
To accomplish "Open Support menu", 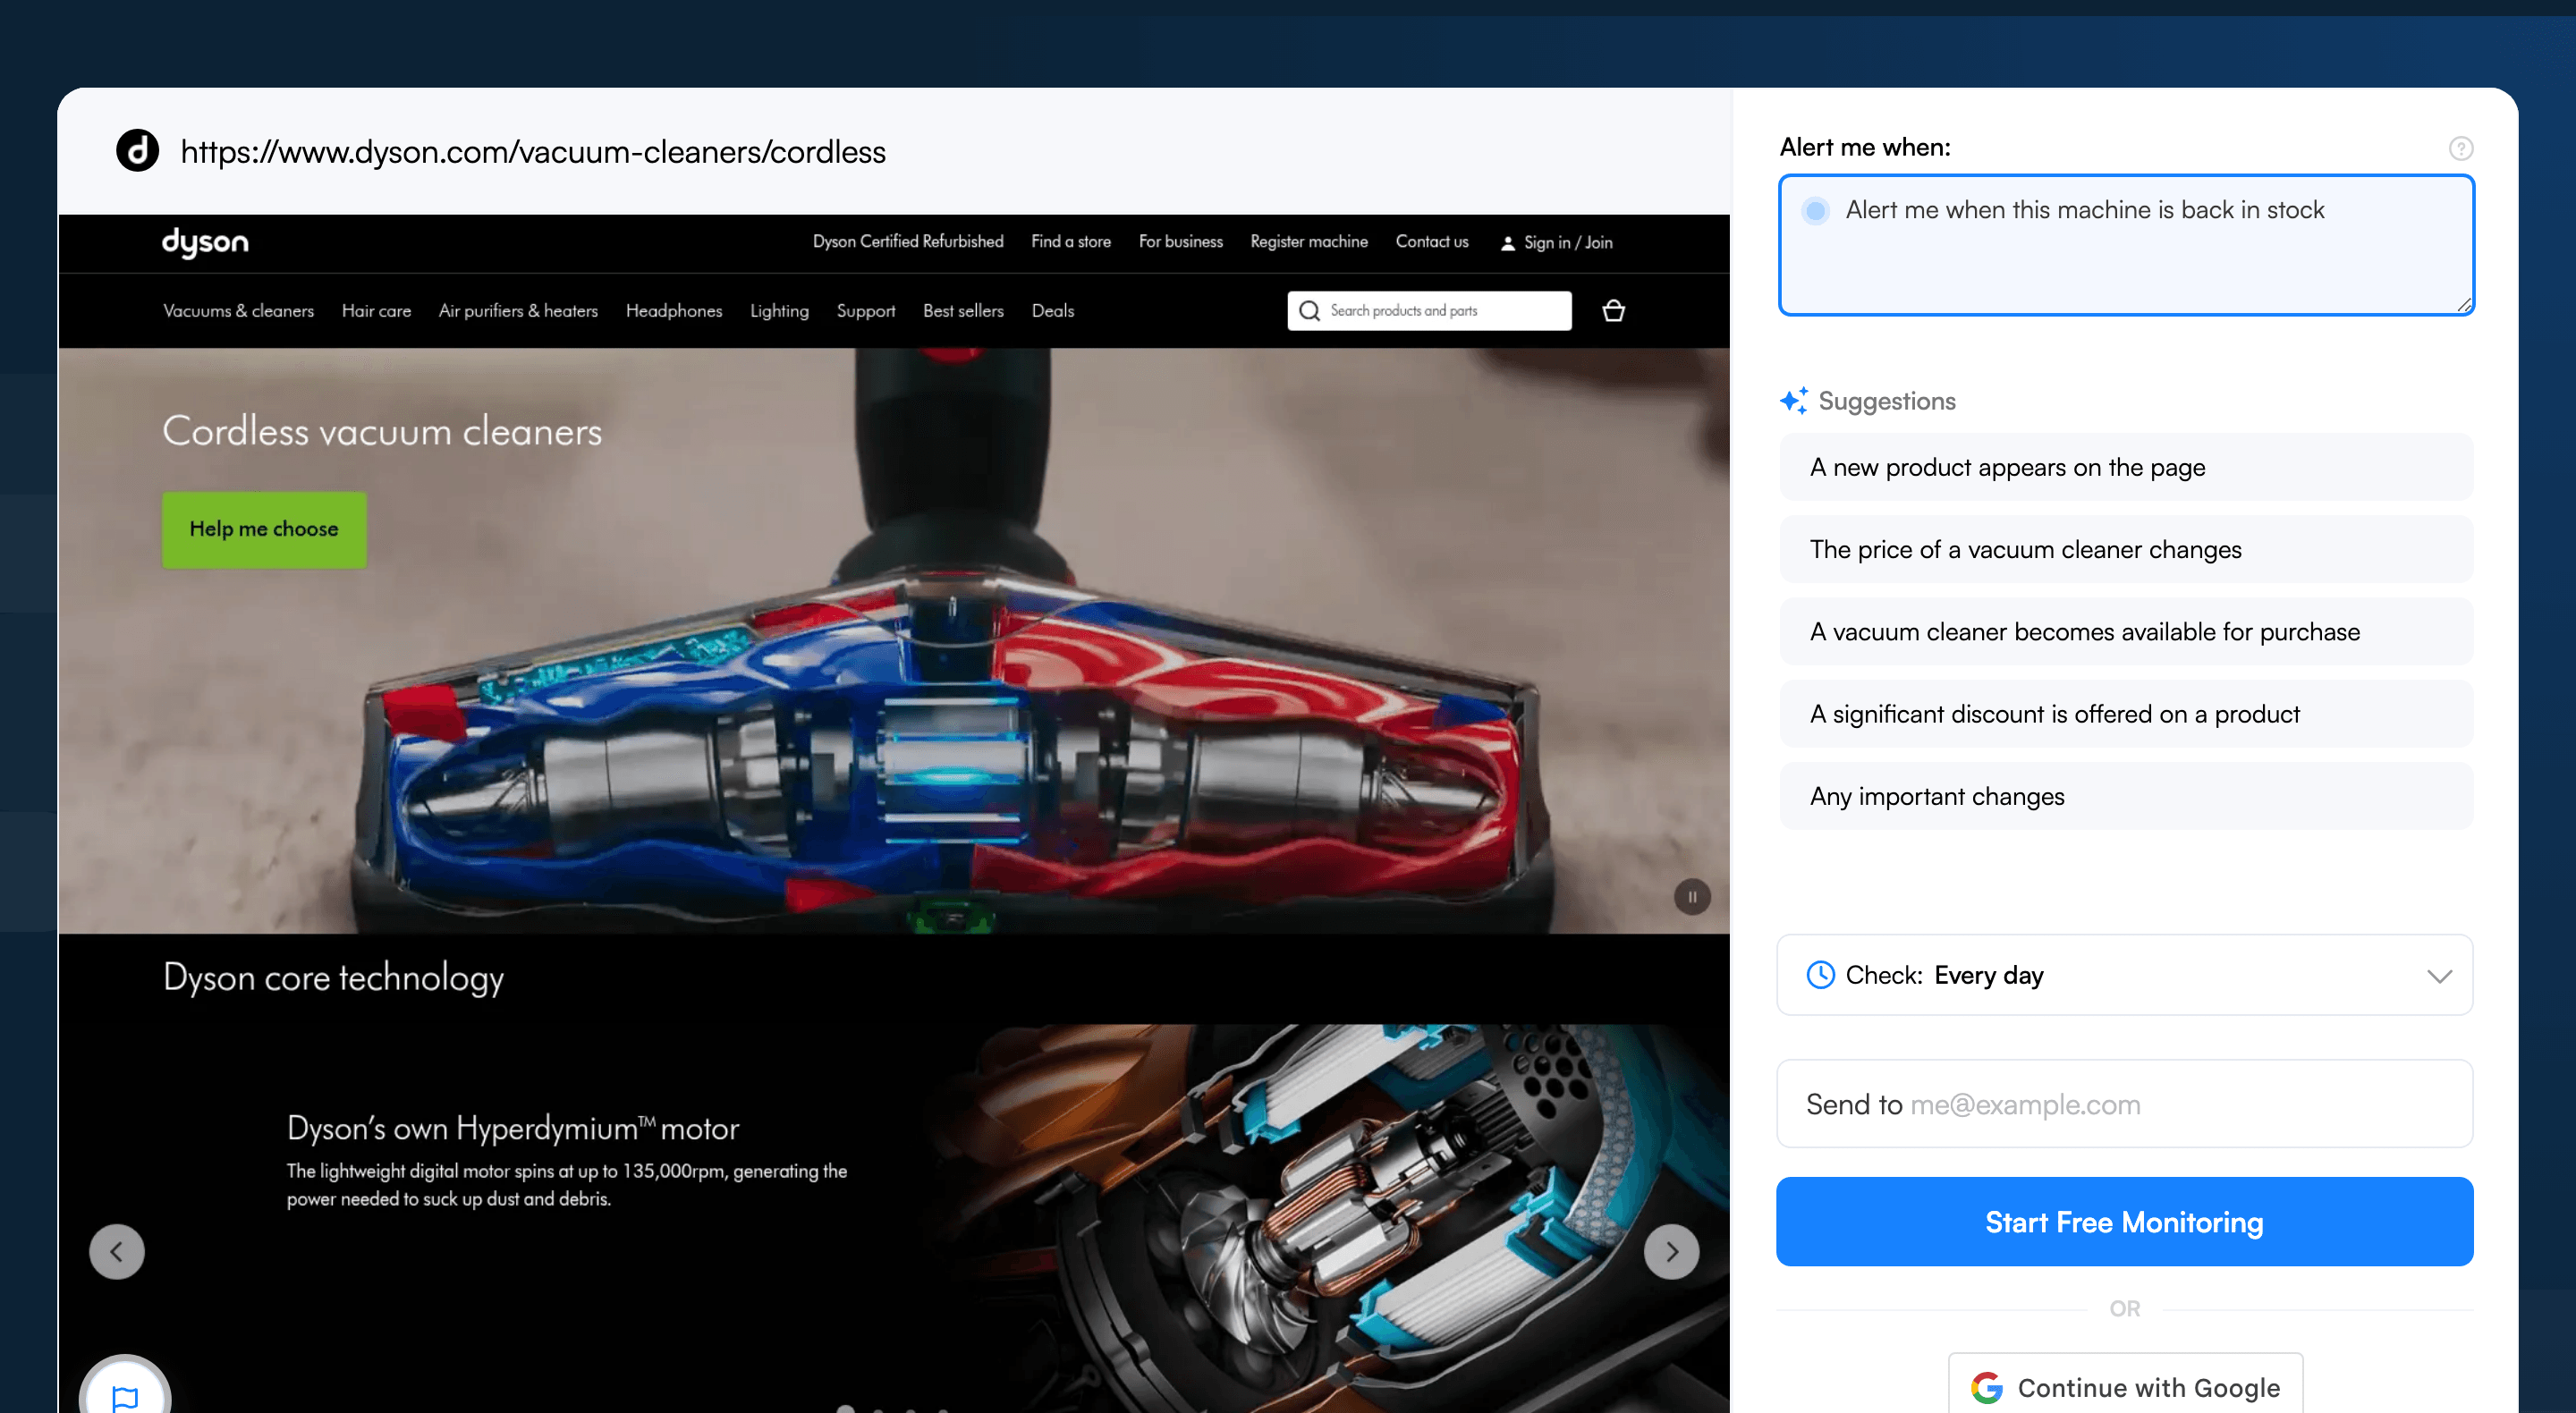I will coord(866,311).
